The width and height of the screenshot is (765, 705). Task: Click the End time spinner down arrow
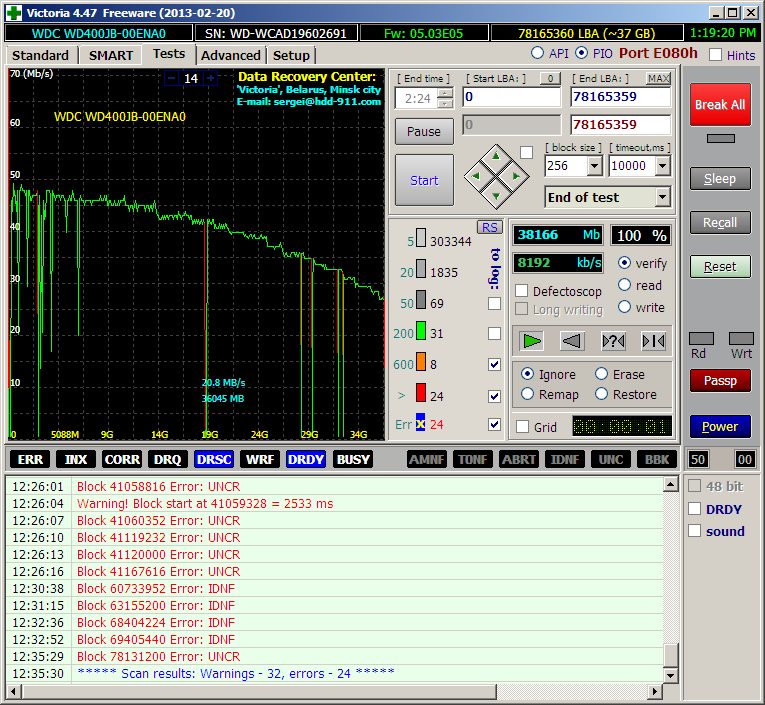[x=445, y=103]
